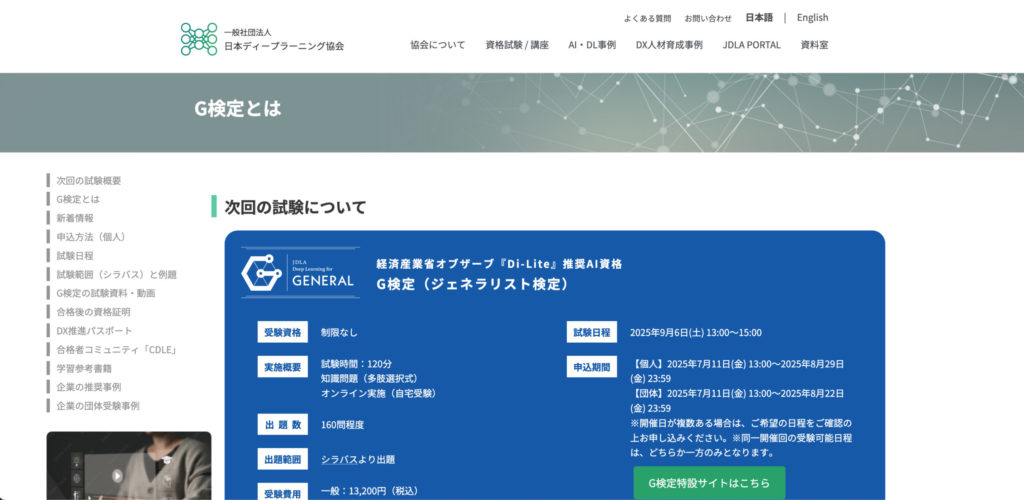Open 試験日程 in sidebar
The height and width of the screenshot is (500, 1024).
tap(74, 256)
